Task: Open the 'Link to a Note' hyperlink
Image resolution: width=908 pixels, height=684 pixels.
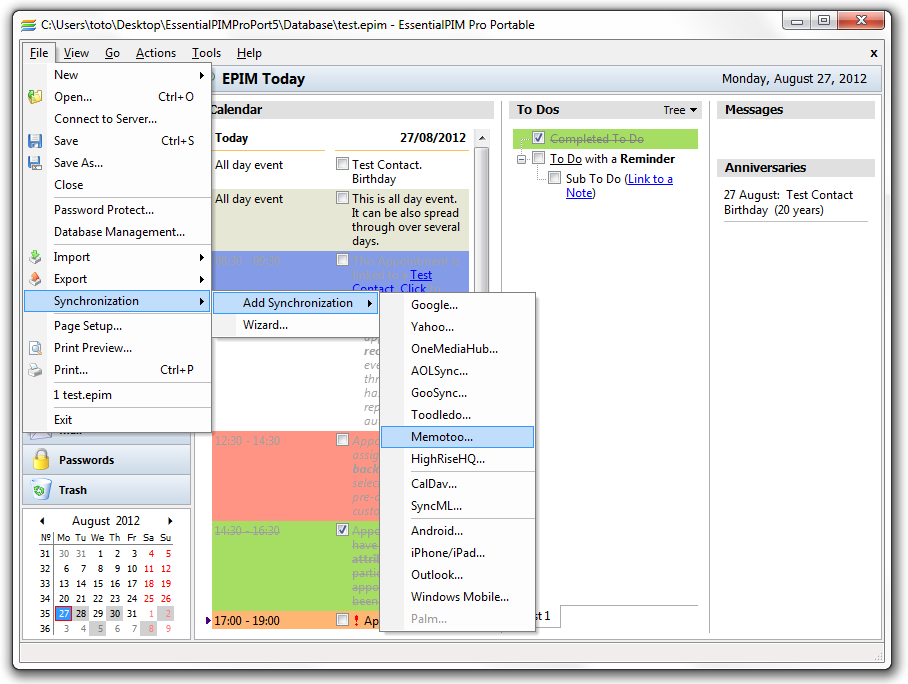Action: [x=619, y=185]
